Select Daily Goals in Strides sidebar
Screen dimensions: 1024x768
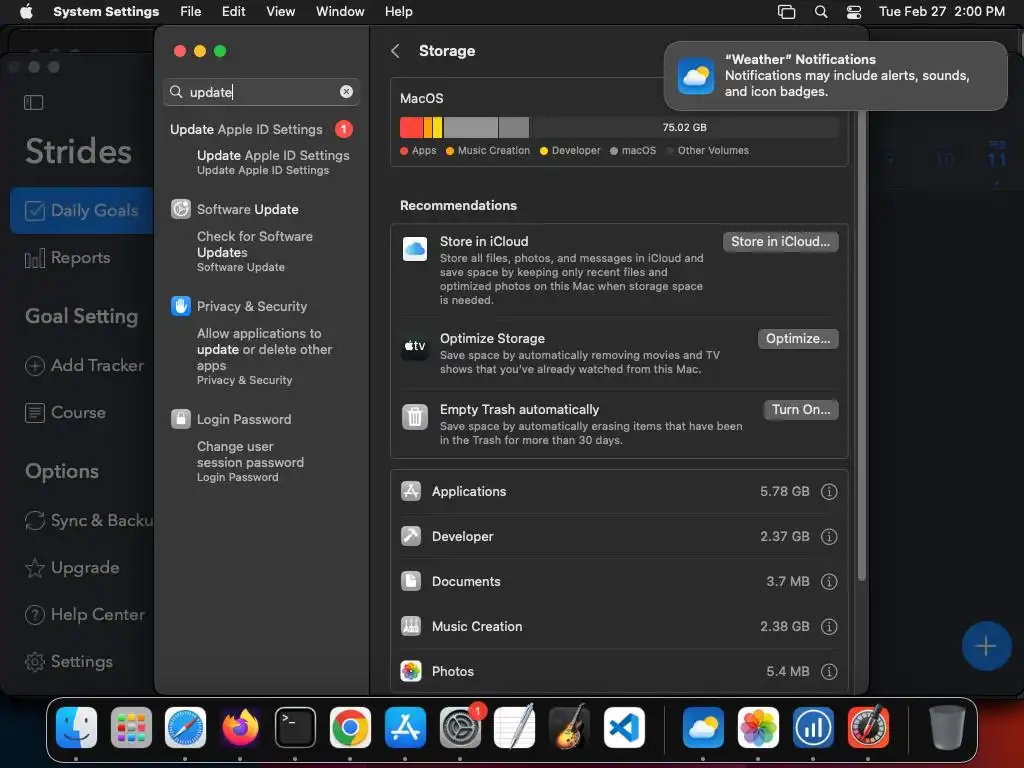(82, 210)
